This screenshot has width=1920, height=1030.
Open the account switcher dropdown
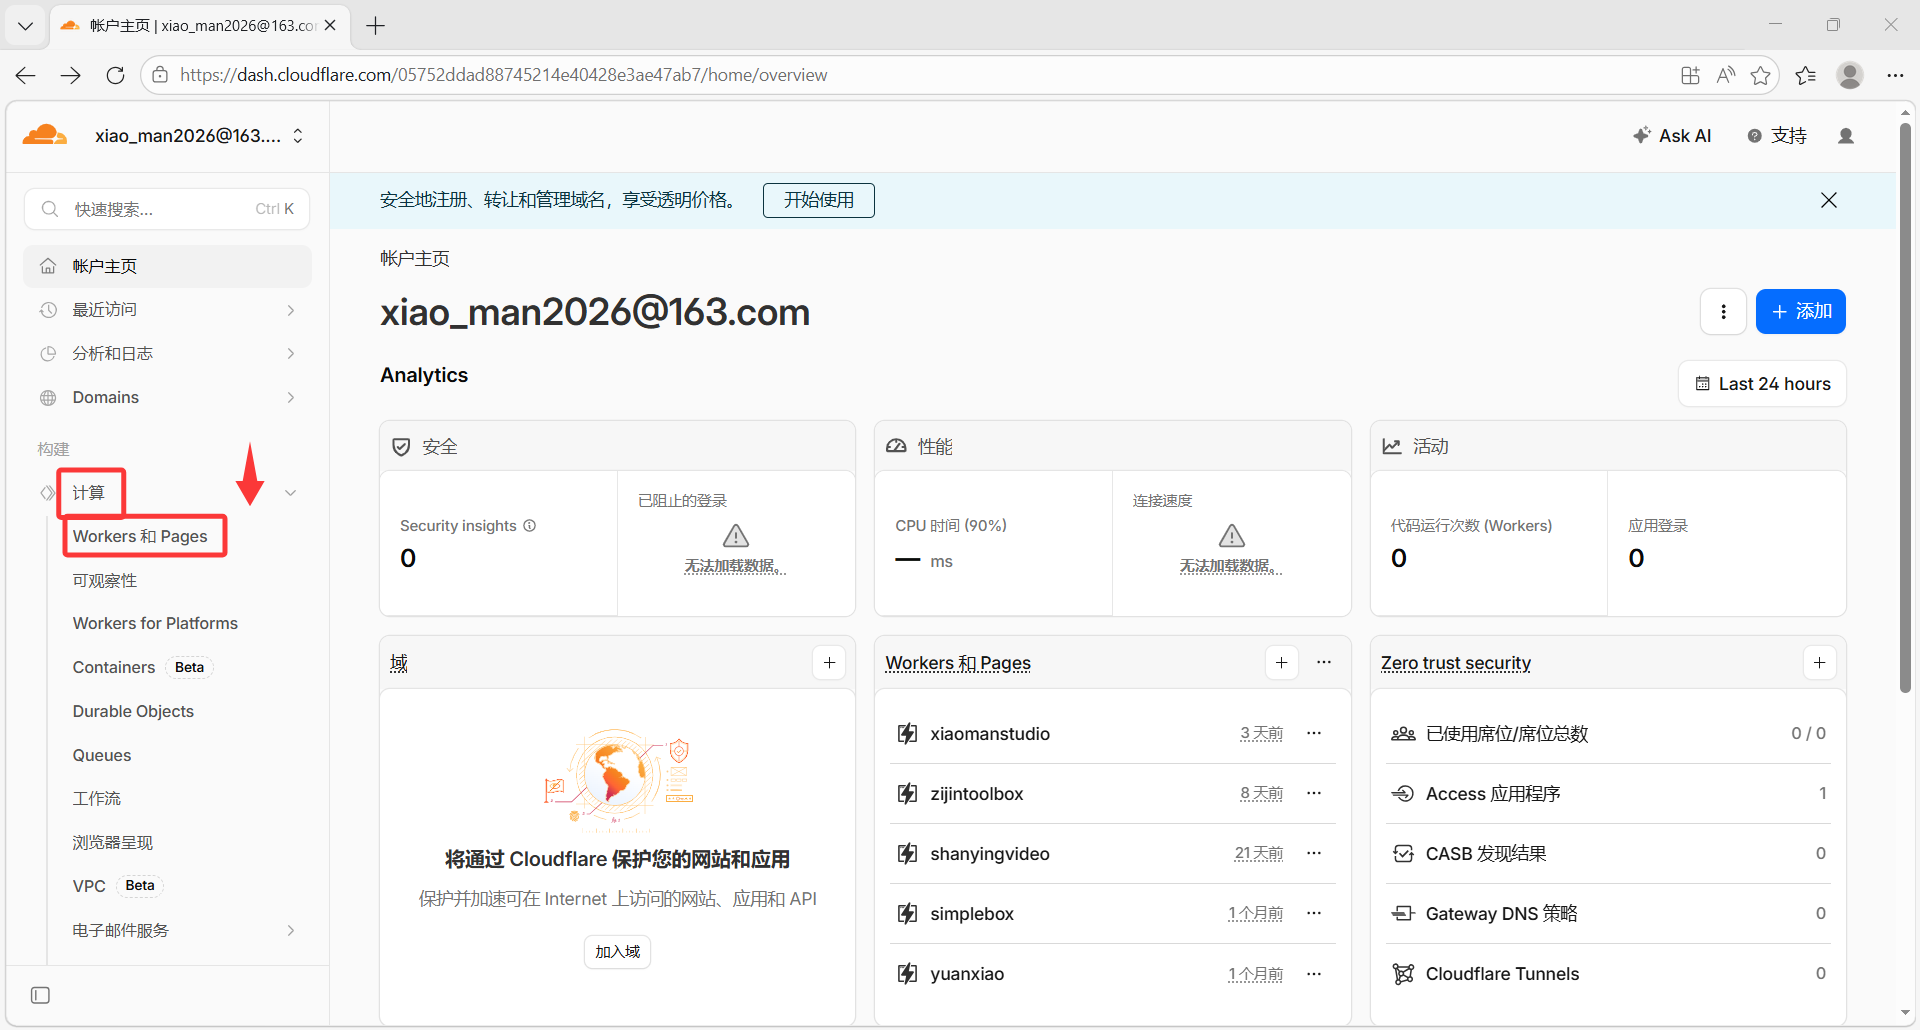click(297, 136)
